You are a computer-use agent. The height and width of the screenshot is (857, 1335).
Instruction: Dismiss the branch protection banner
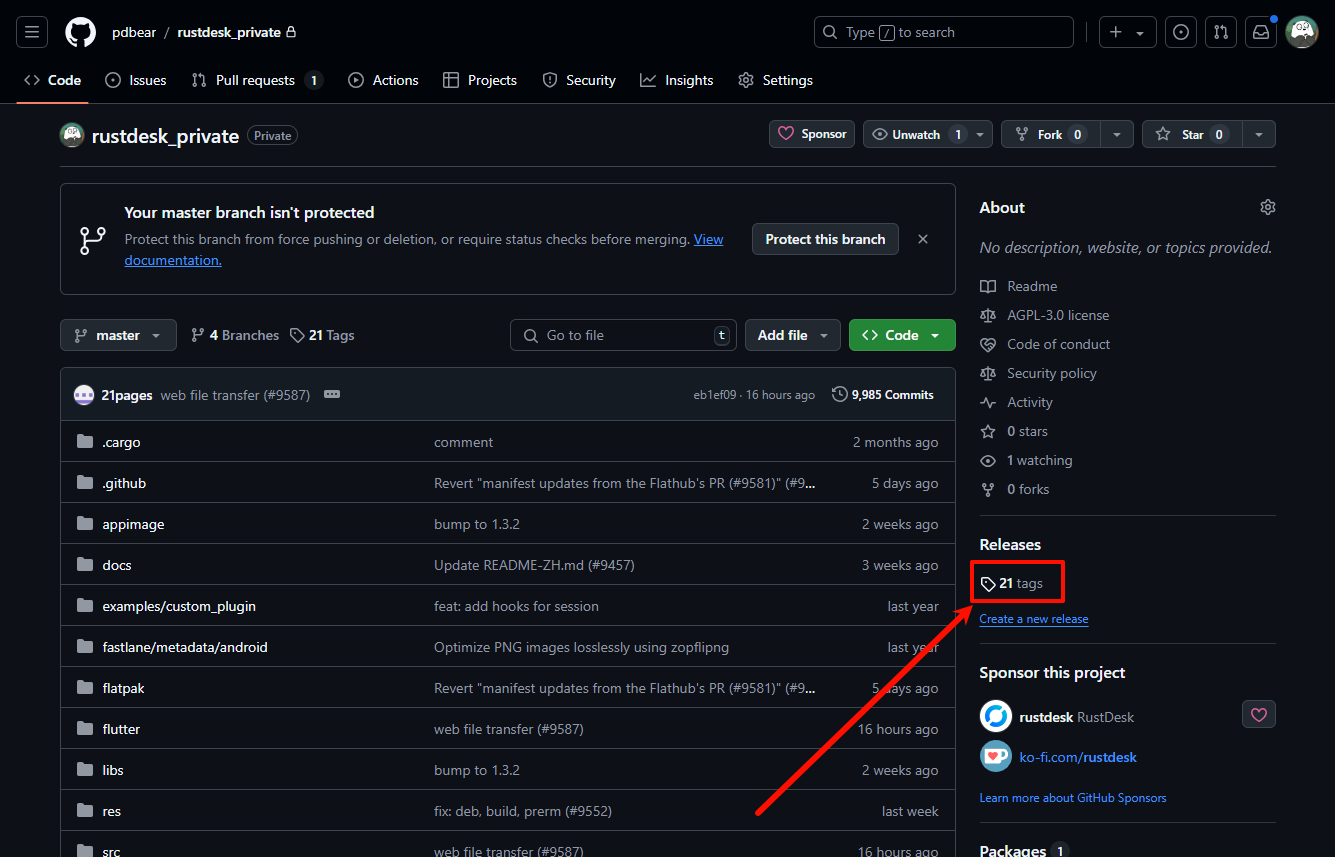(x=923, y=239)
